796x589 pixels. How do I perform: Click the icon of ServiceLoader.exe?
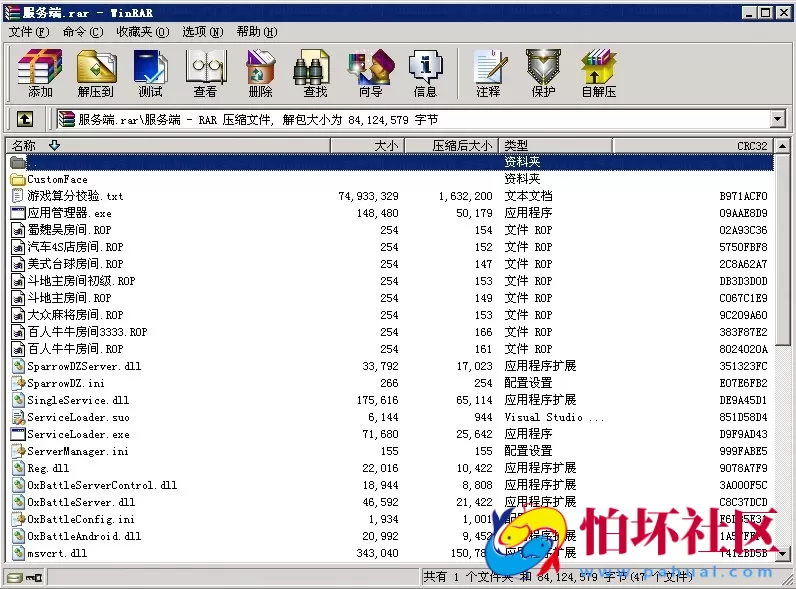[x=18, y=434]
